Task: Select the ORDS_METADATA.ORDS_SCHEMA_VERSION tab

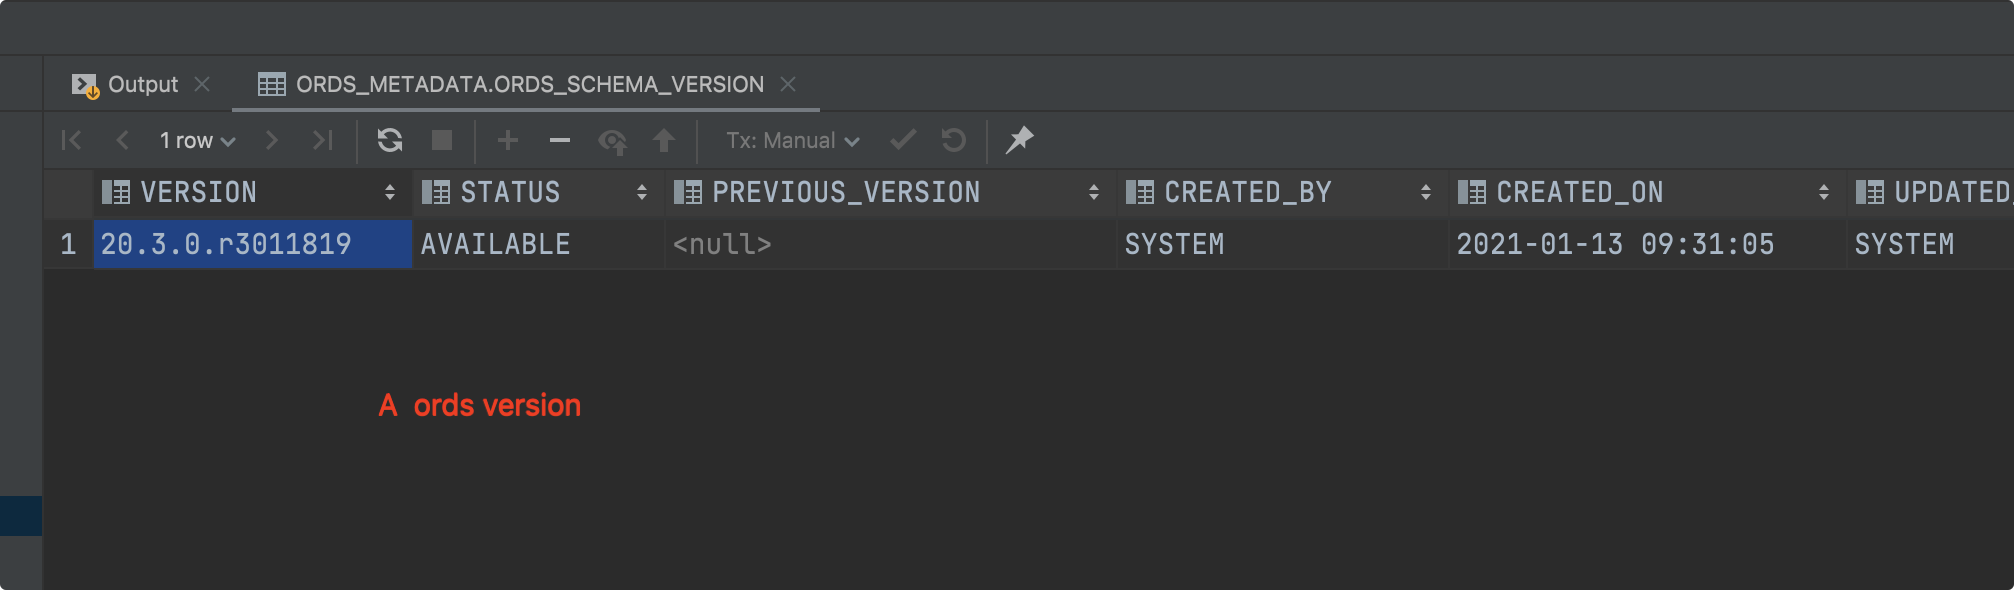Action: point(529,85)
